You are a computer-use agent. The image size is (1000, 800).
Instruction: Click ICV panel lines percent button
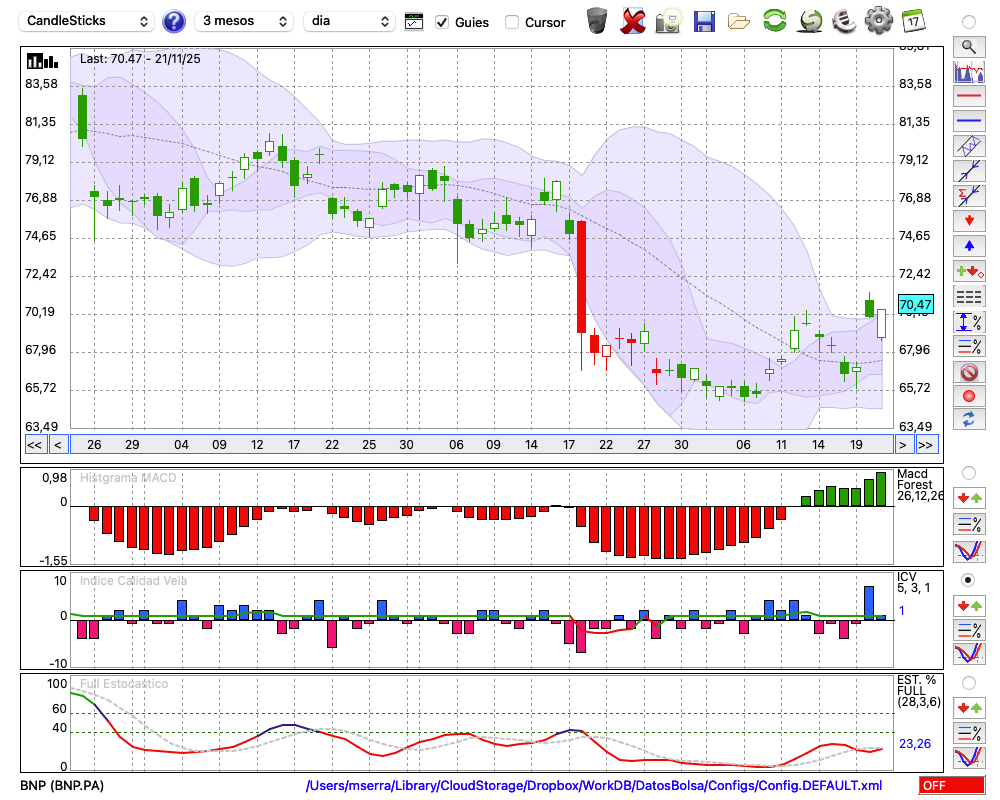point(969,630)
